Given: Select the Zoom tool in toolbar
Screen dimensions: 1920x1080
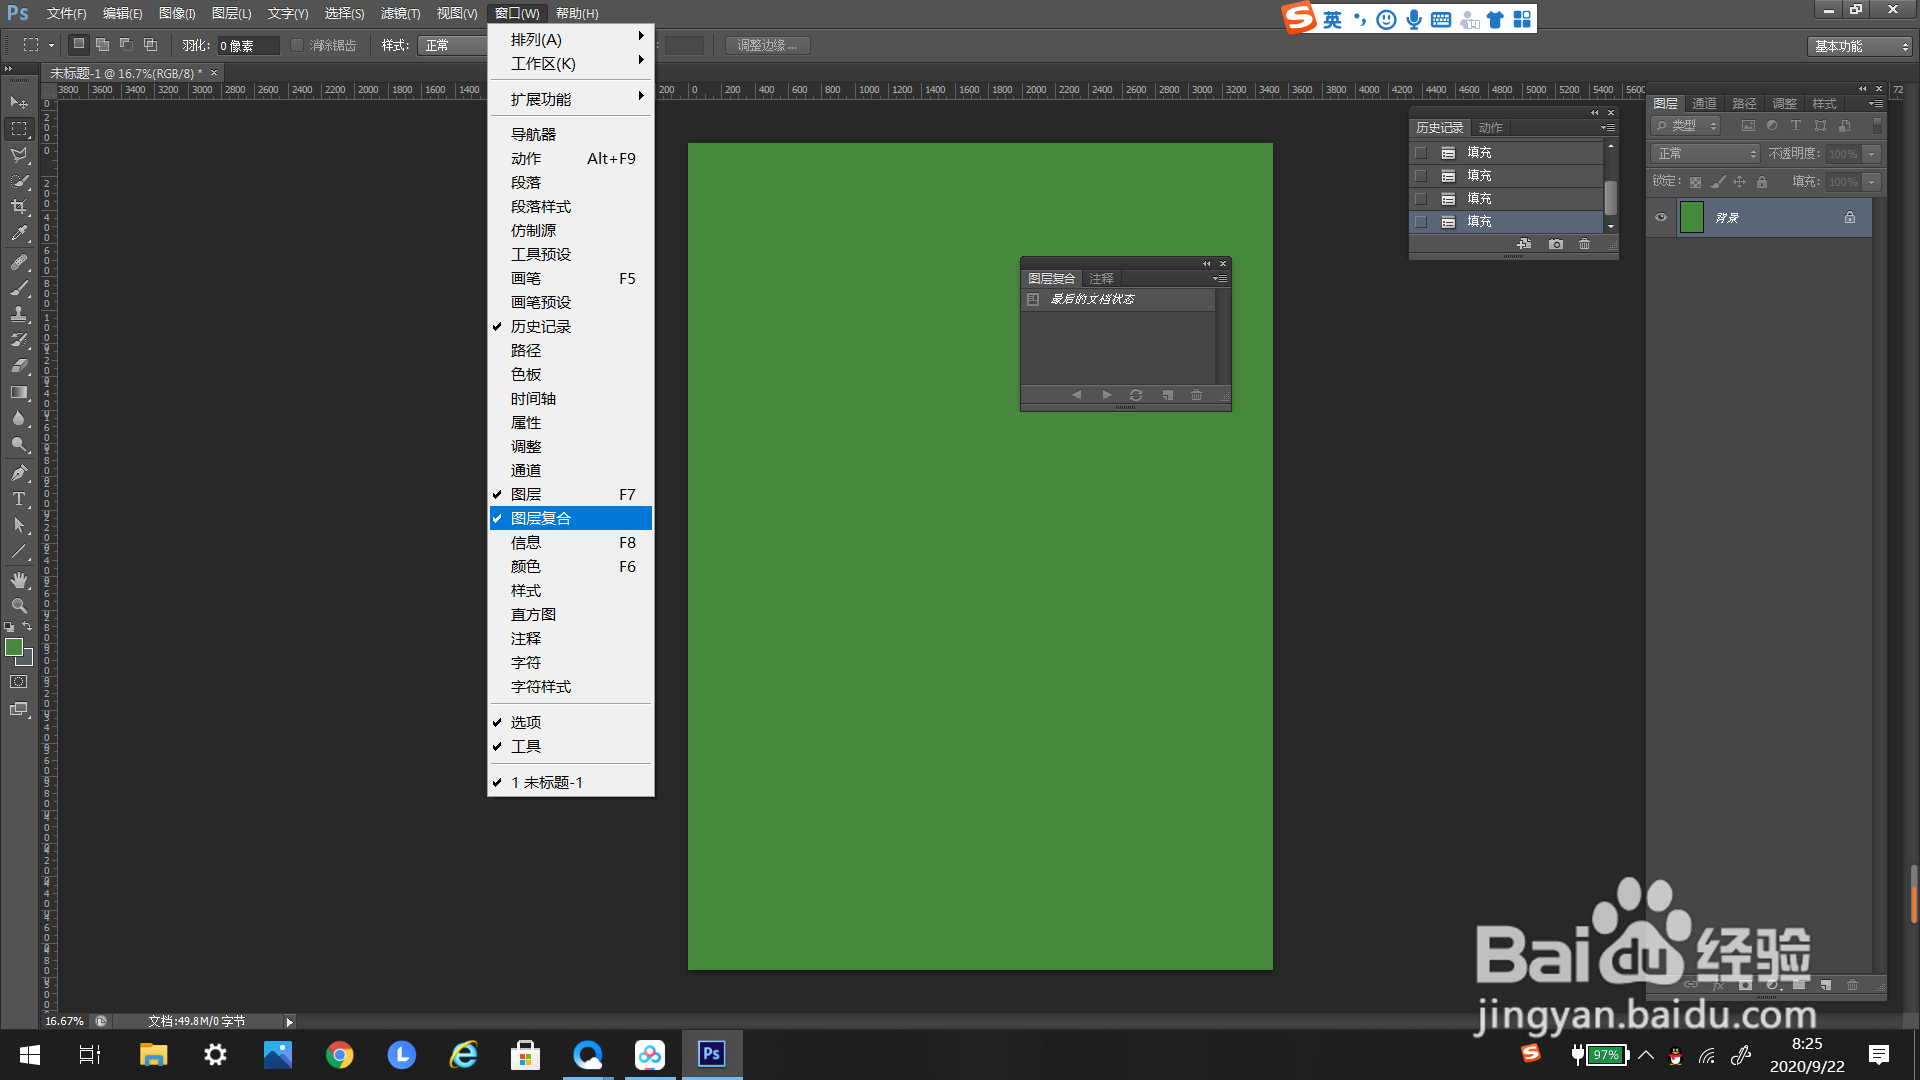Looking at the screenshot, I should point(19,606).
